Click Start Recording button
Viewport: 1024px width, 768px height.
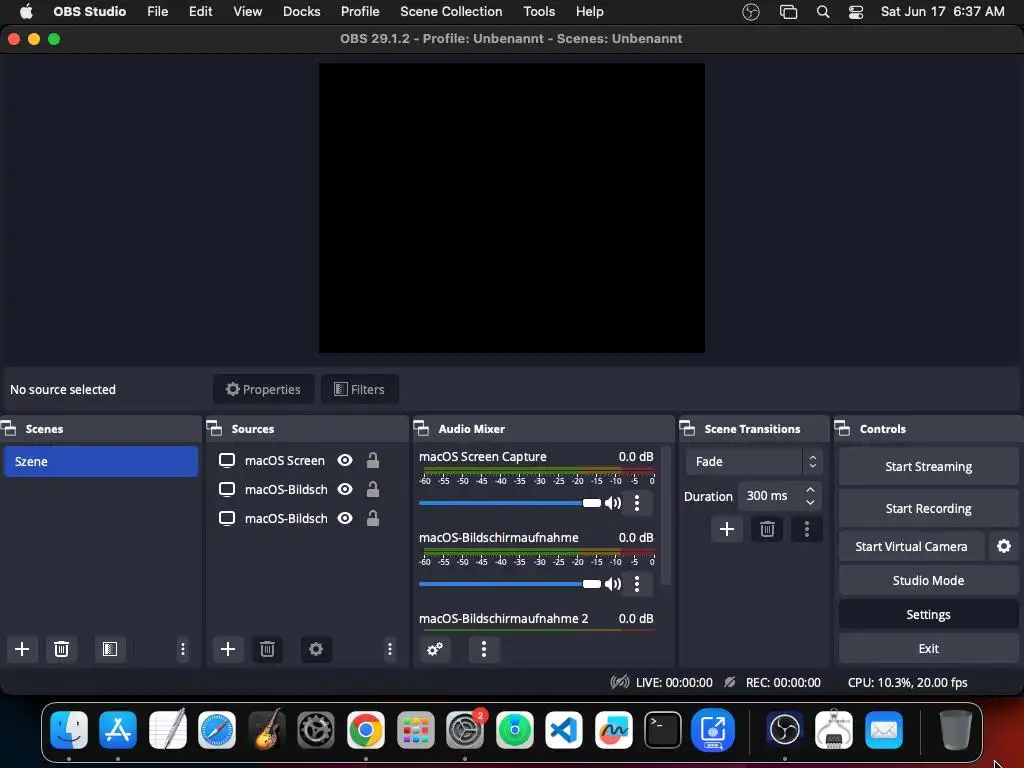(x=928, y=508)
